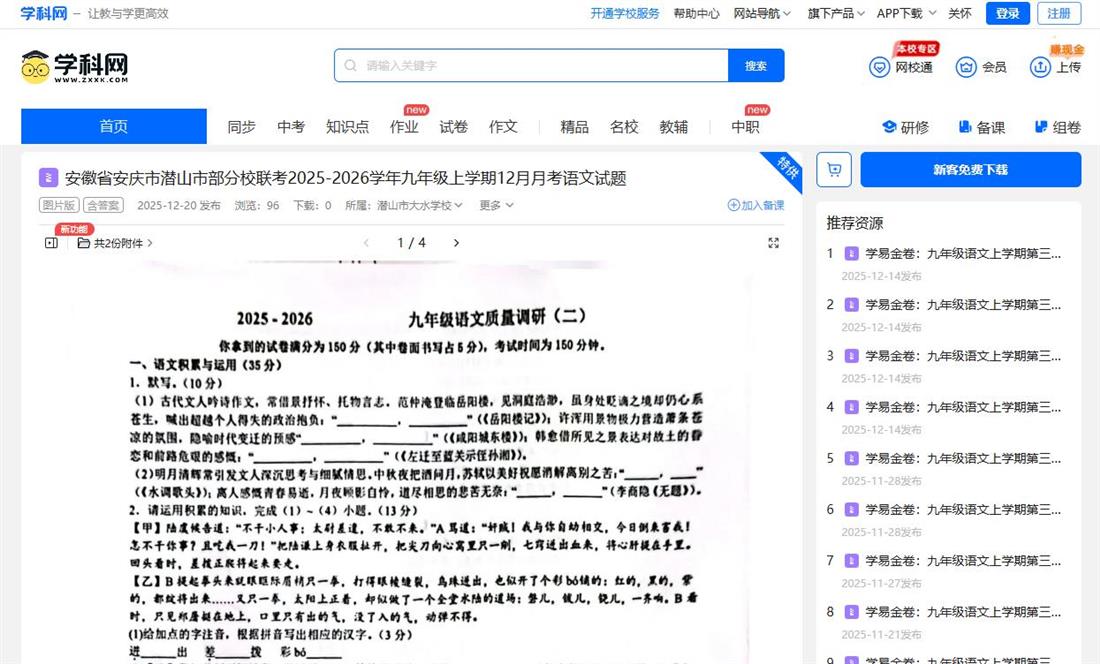The height and width of the screenshot is (664, 1100).
Task: Click the 新客免费下载 button
Action: coord(970,170)
